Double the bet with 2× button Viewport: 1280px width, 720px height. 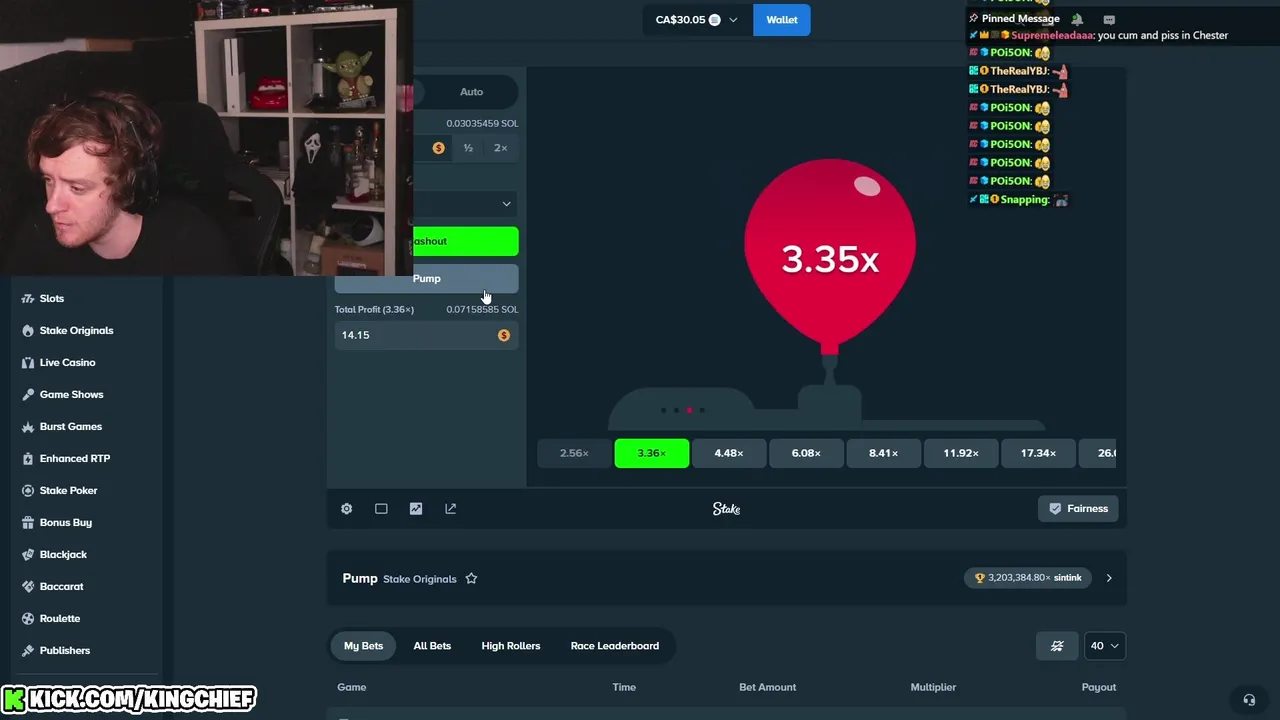pyautogui.click(x=501, y=148)
